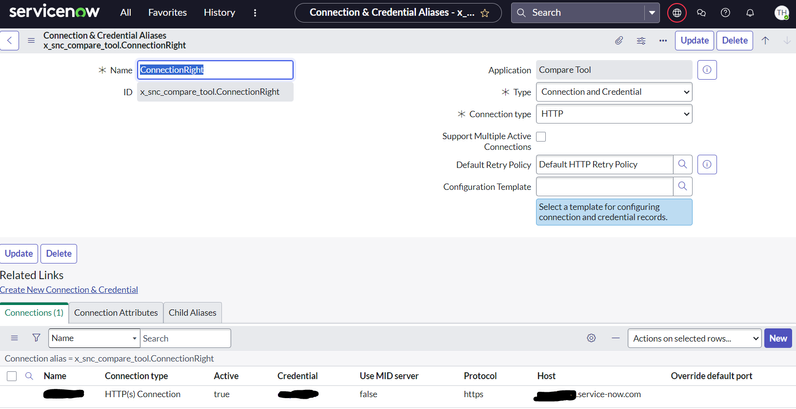
Task: Open the Name search-field dropdown
Action: click(94, 338)
